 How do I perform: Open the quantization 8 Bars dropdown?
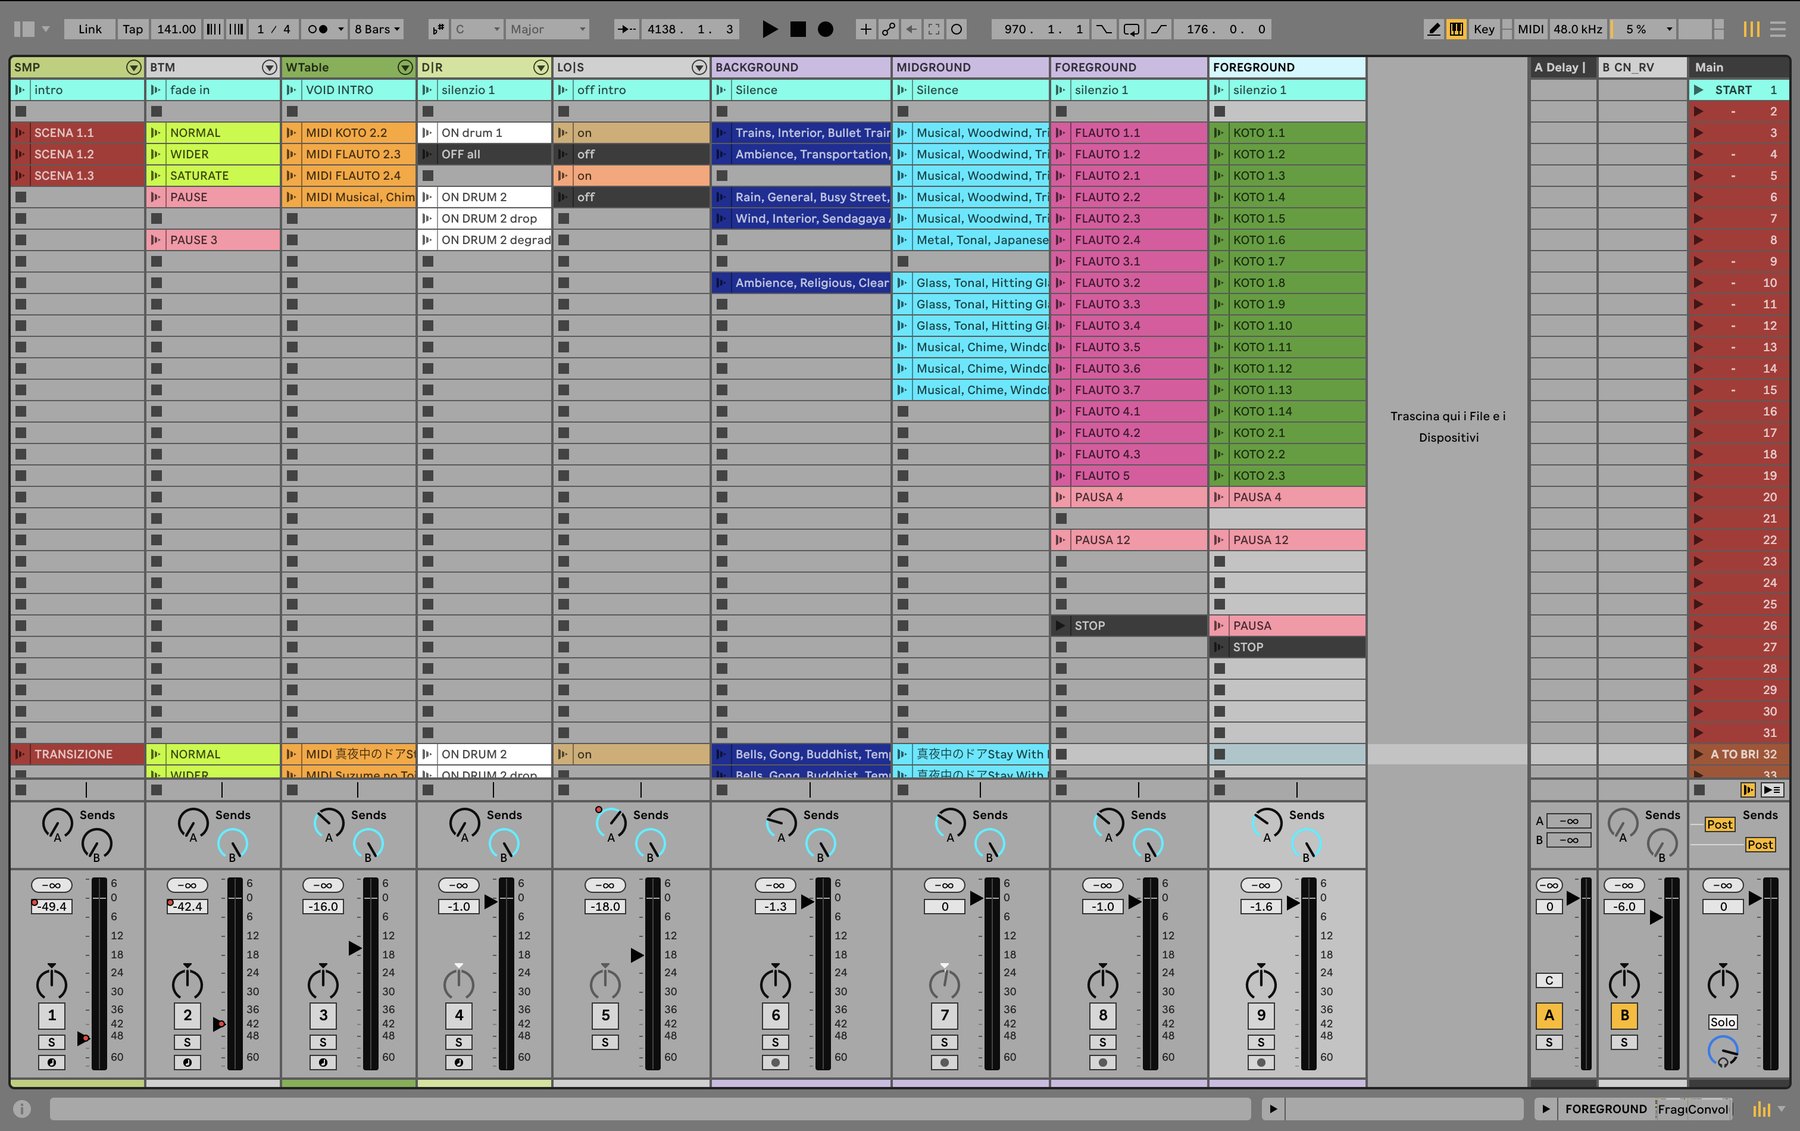[377, 29]
